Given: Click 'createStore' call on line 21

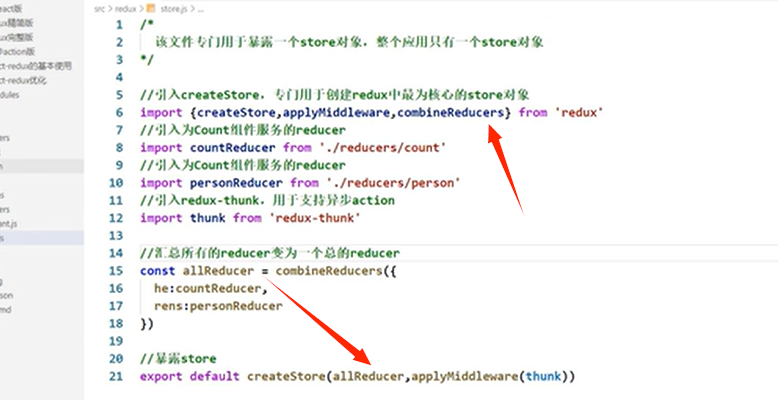Looking at the screenshot, I should point(286,376).
